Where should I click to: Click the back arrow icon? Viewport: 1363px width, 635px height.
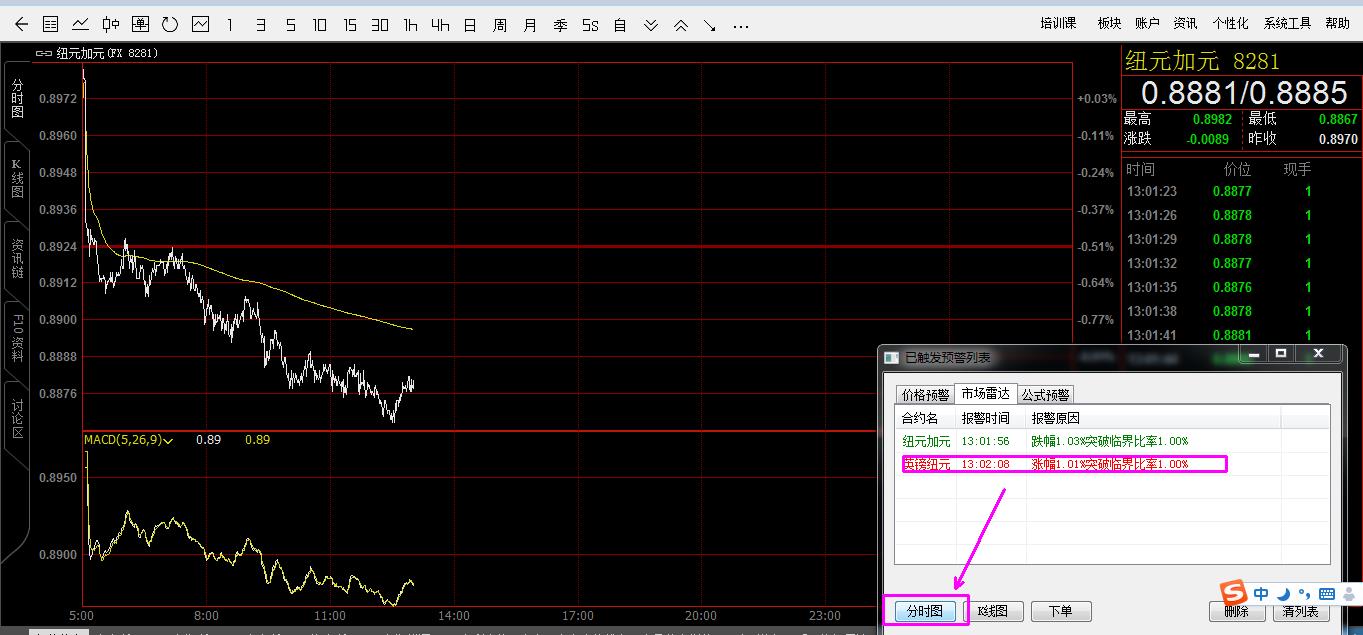21,24
